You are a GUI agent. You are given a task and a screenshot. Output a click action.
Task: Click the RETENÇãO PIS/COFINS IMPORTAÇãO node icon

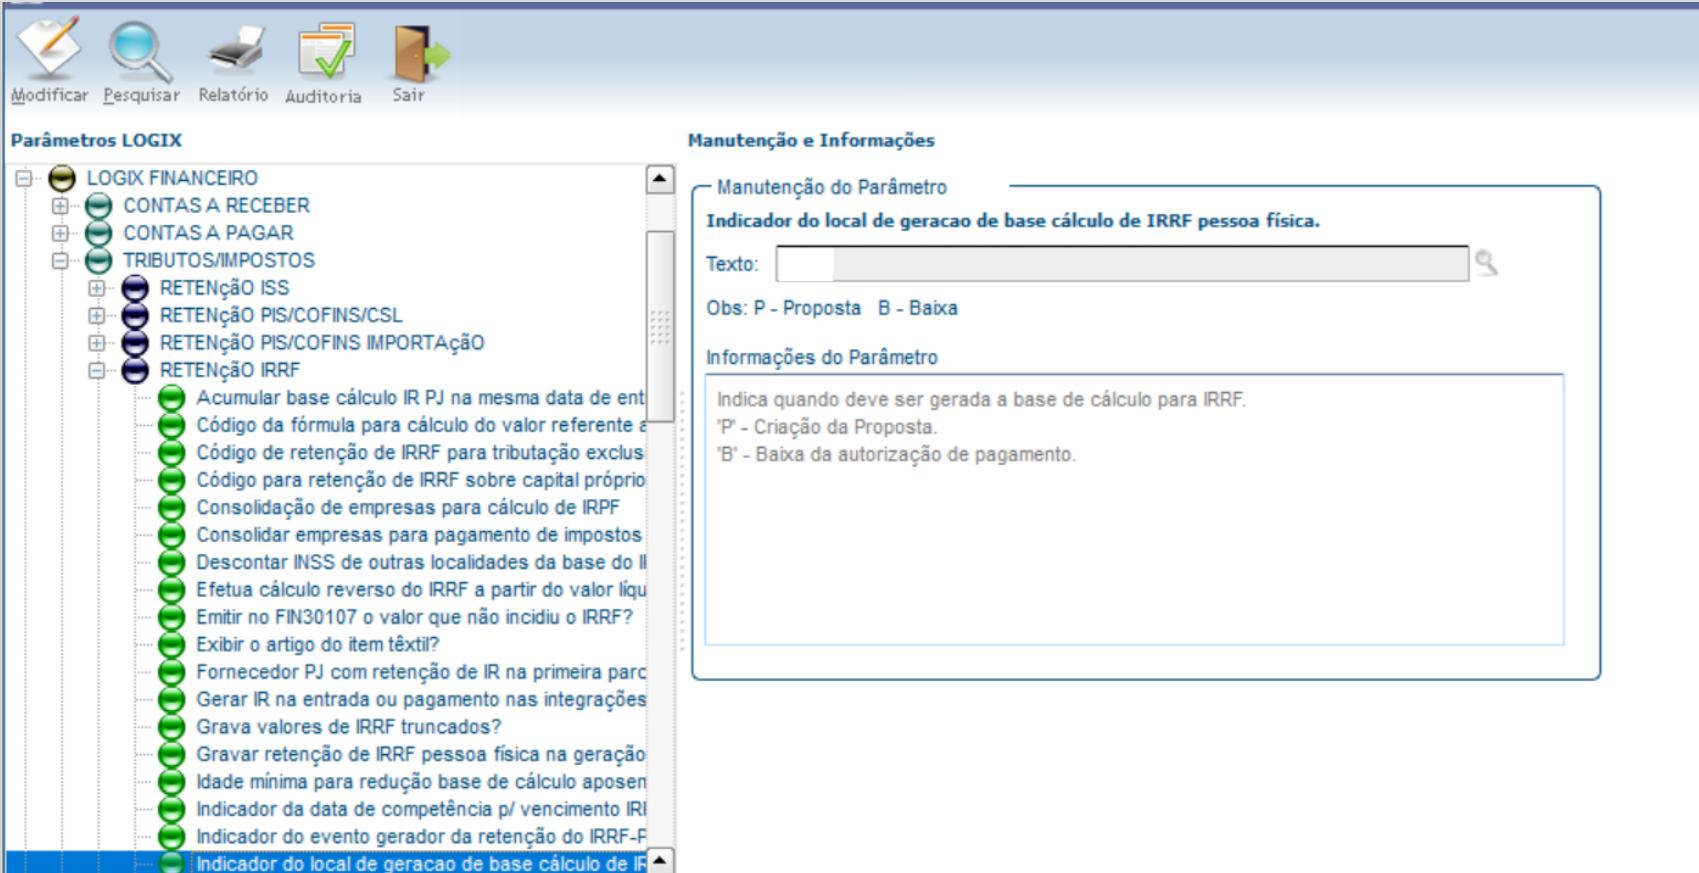135,343
